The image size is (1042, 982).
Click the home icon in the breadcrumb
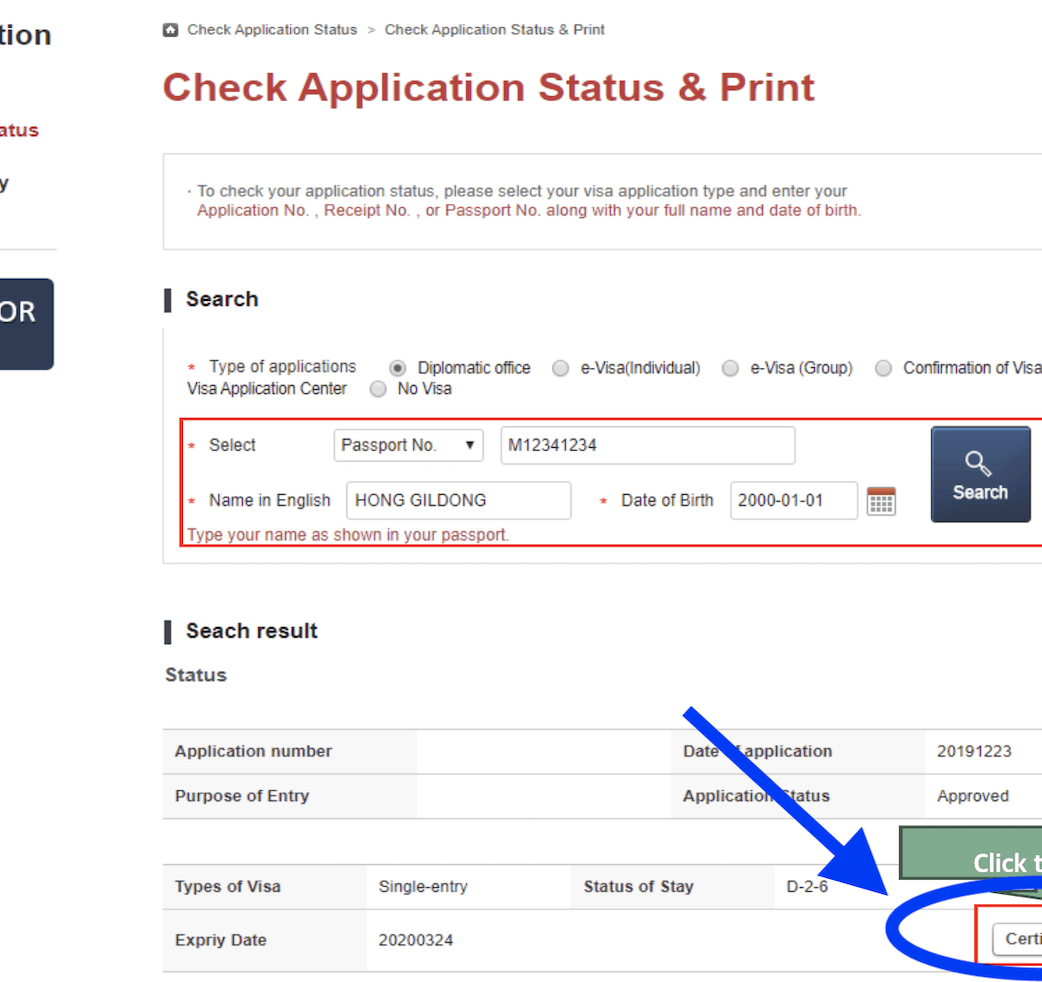pyautogui.click(x=170, y=30)
